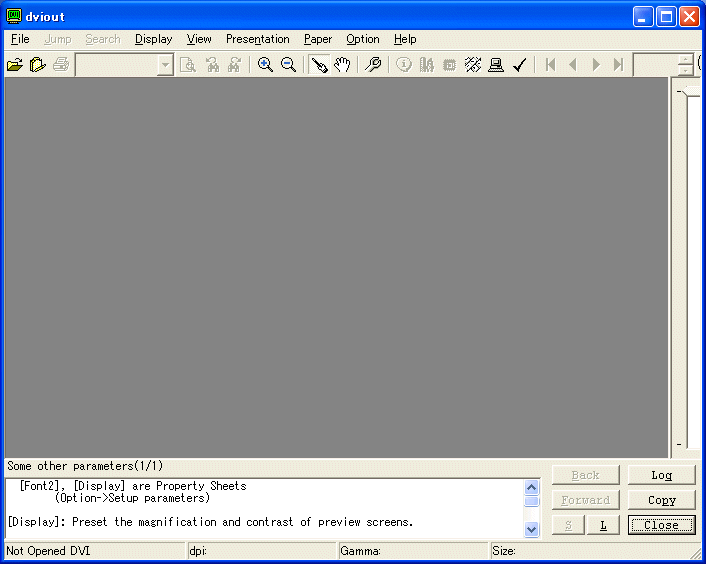Click the Close button in help panel

click(661, 525)
